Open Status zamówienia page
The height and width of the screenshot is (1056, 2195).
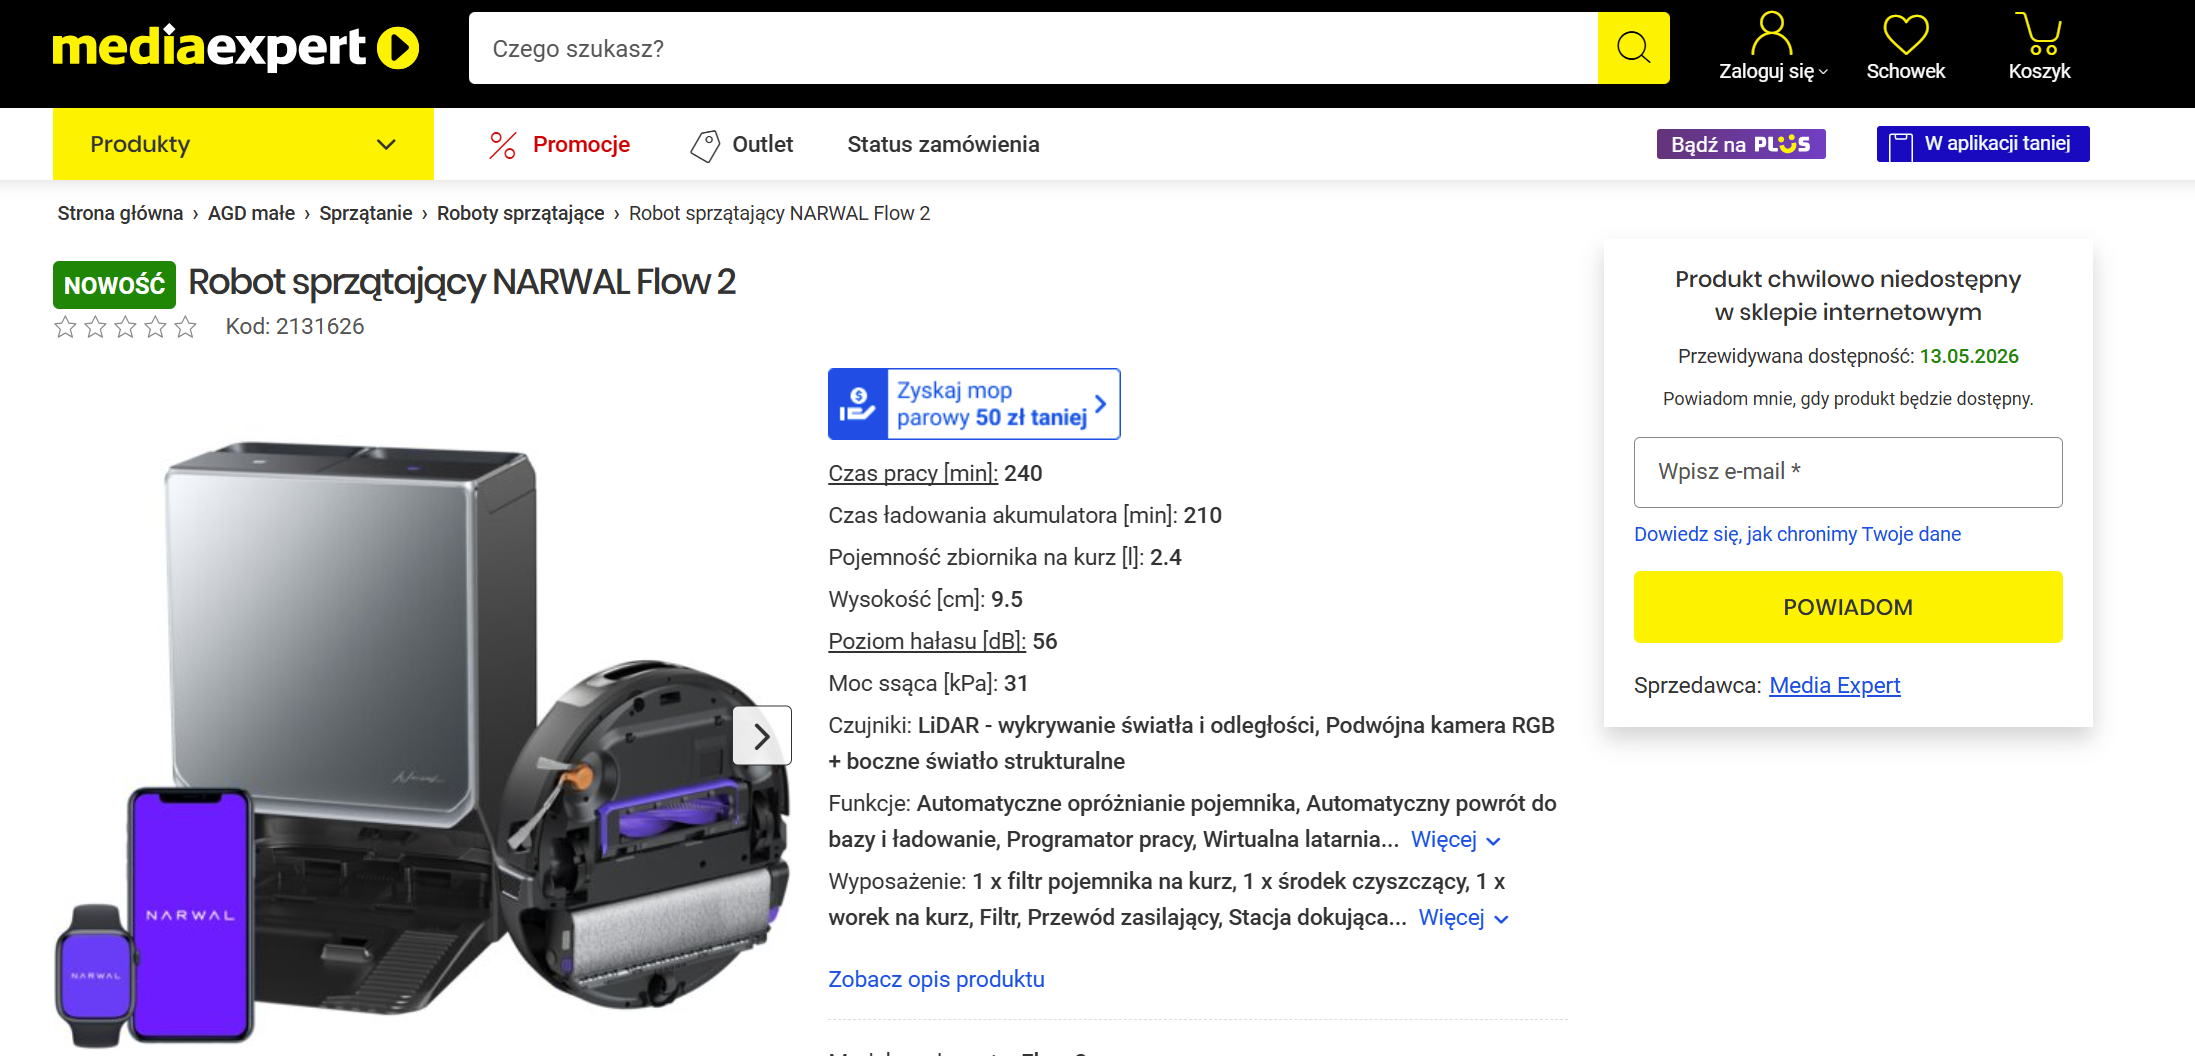(943, 144)
